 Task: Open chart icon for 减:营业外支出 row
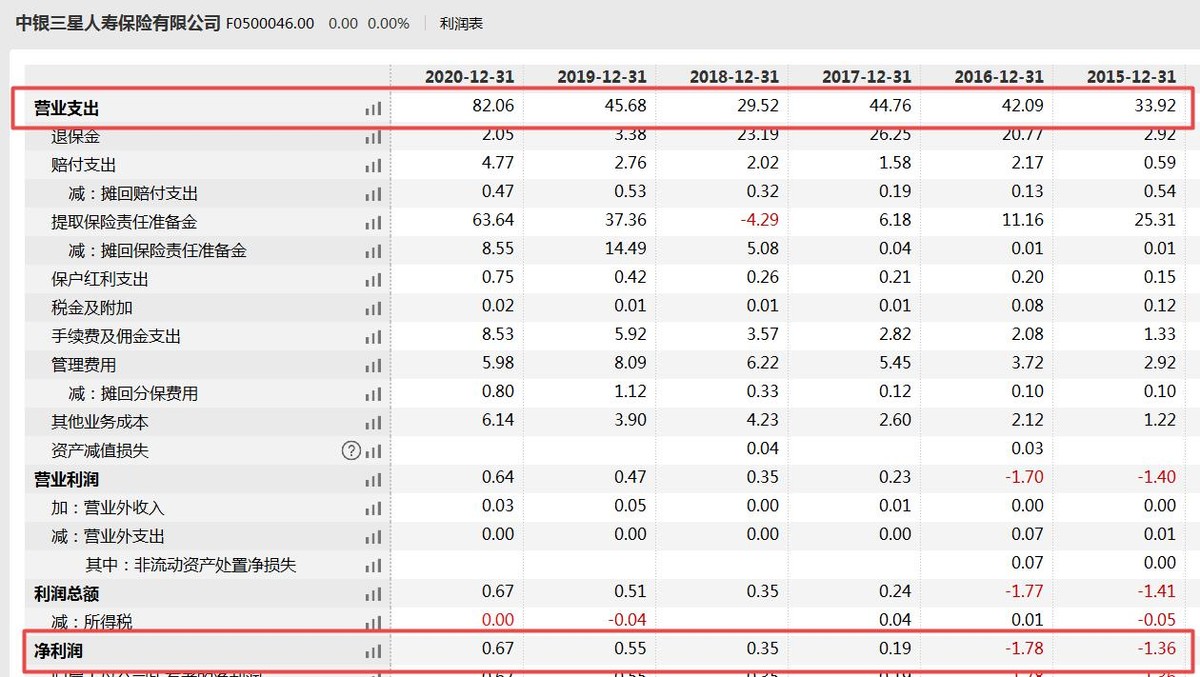click(x=373, y=537)
